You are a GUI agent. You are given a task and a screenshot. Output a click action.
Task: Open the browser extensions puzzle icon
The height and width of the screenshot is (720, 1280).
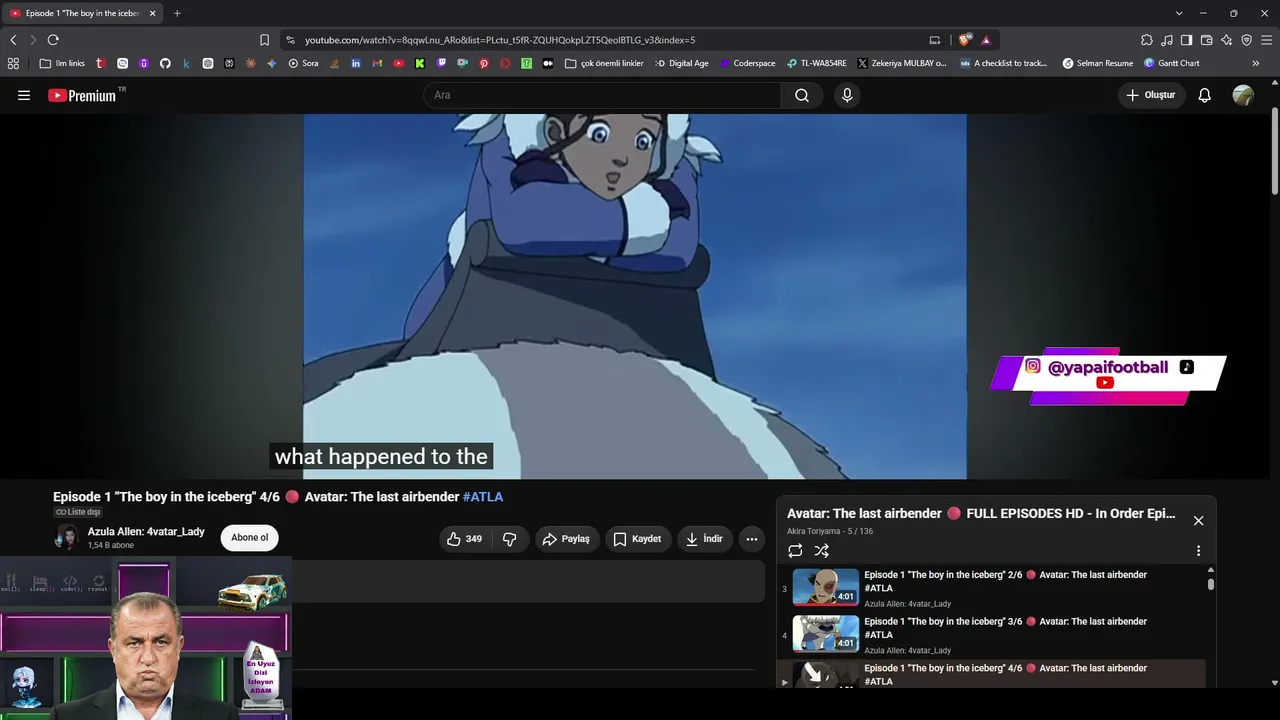pyautogui.click(x=1147, y=40)
